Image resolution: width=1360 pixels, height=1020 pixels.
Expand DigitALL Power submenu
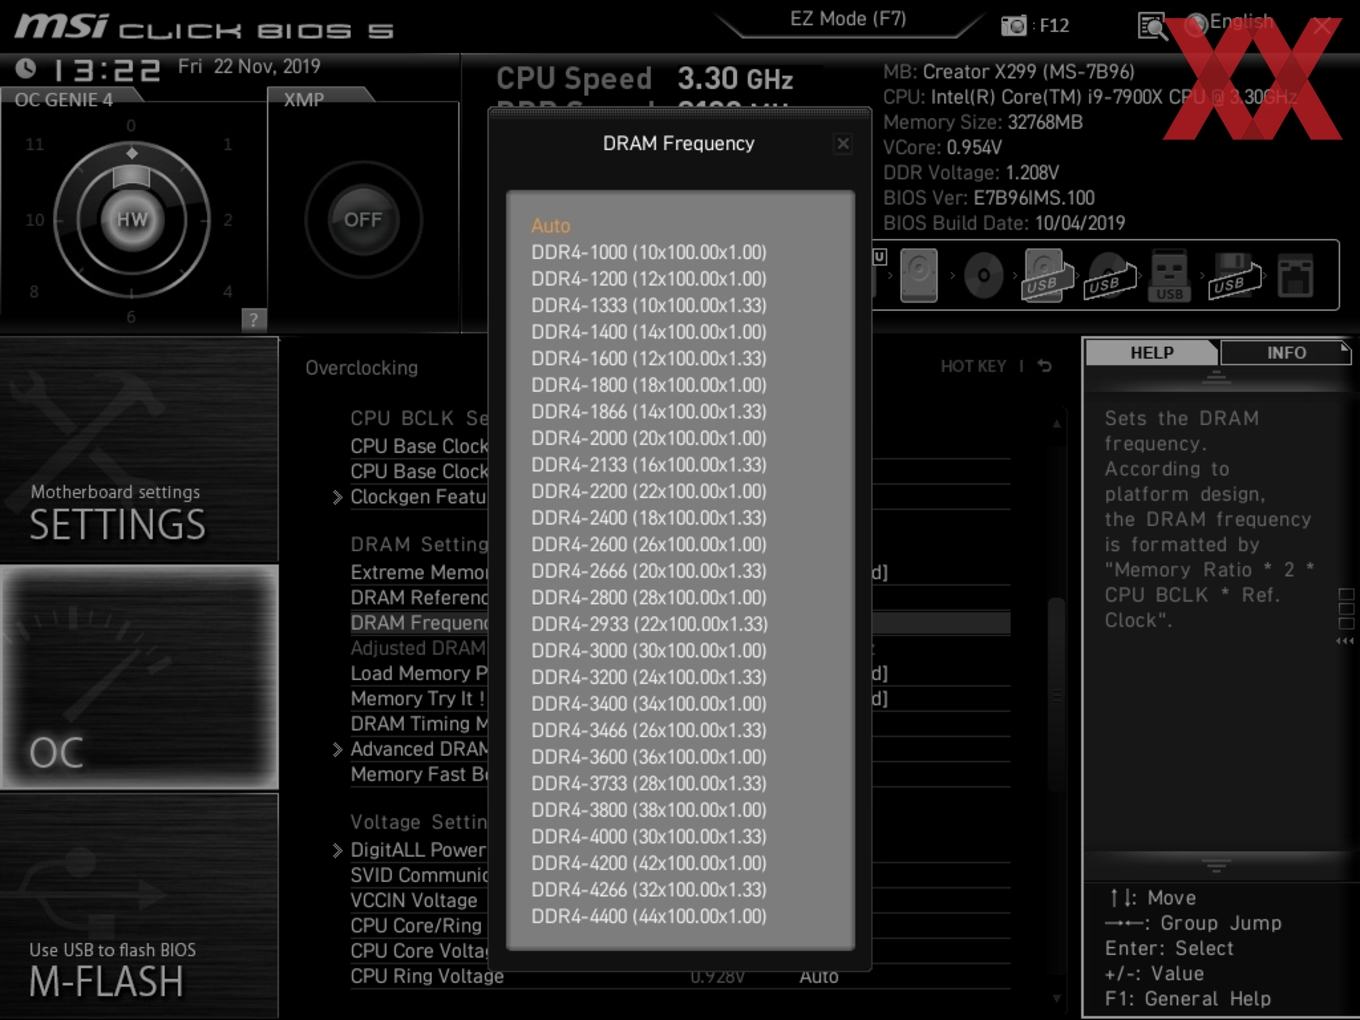[337, 851]
